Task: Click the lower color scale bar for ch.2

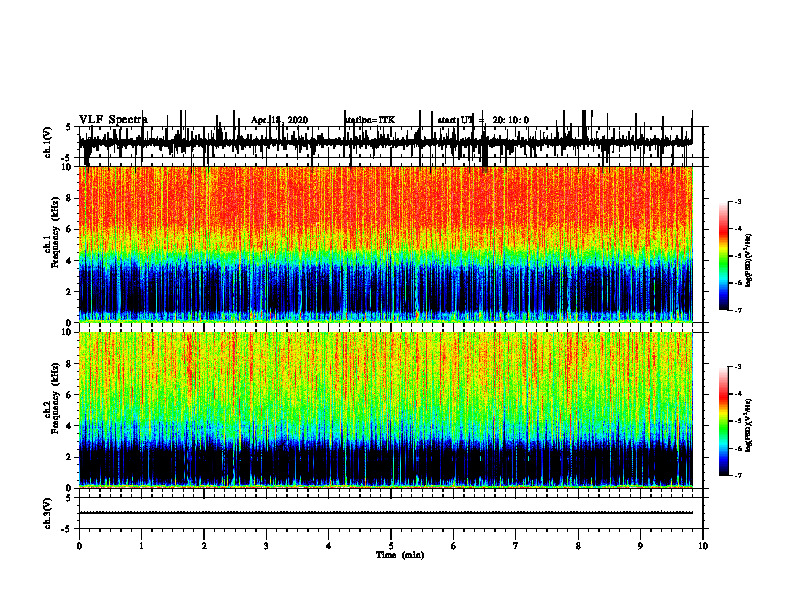Action: [x=724, y=421]
